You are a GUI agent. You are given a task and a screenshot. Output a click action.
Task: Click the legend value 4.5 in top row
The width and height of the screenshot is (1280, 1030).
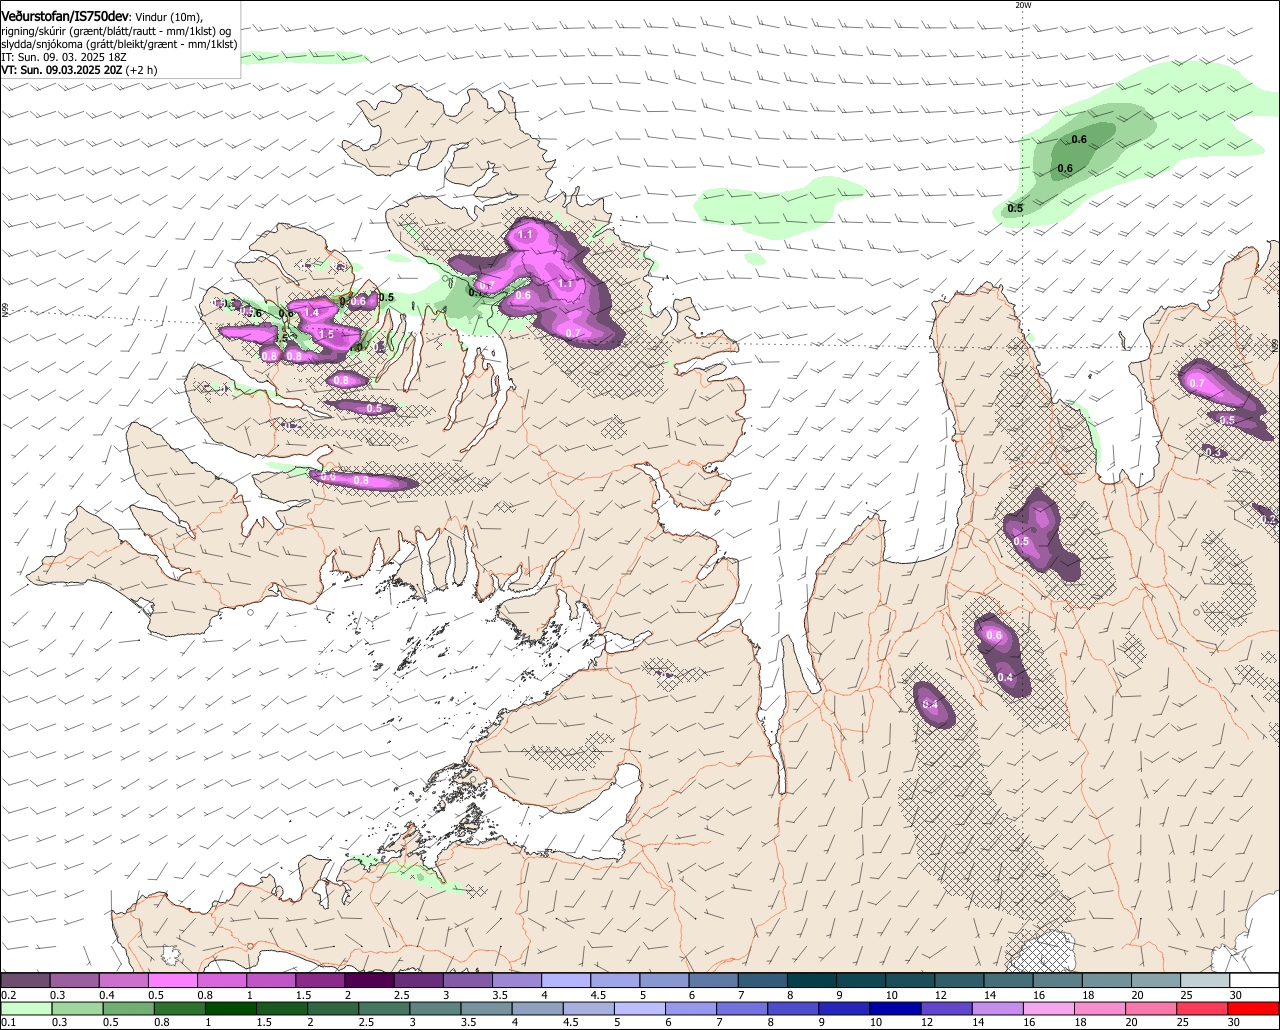pyautogui.click(x=599, y=996)
